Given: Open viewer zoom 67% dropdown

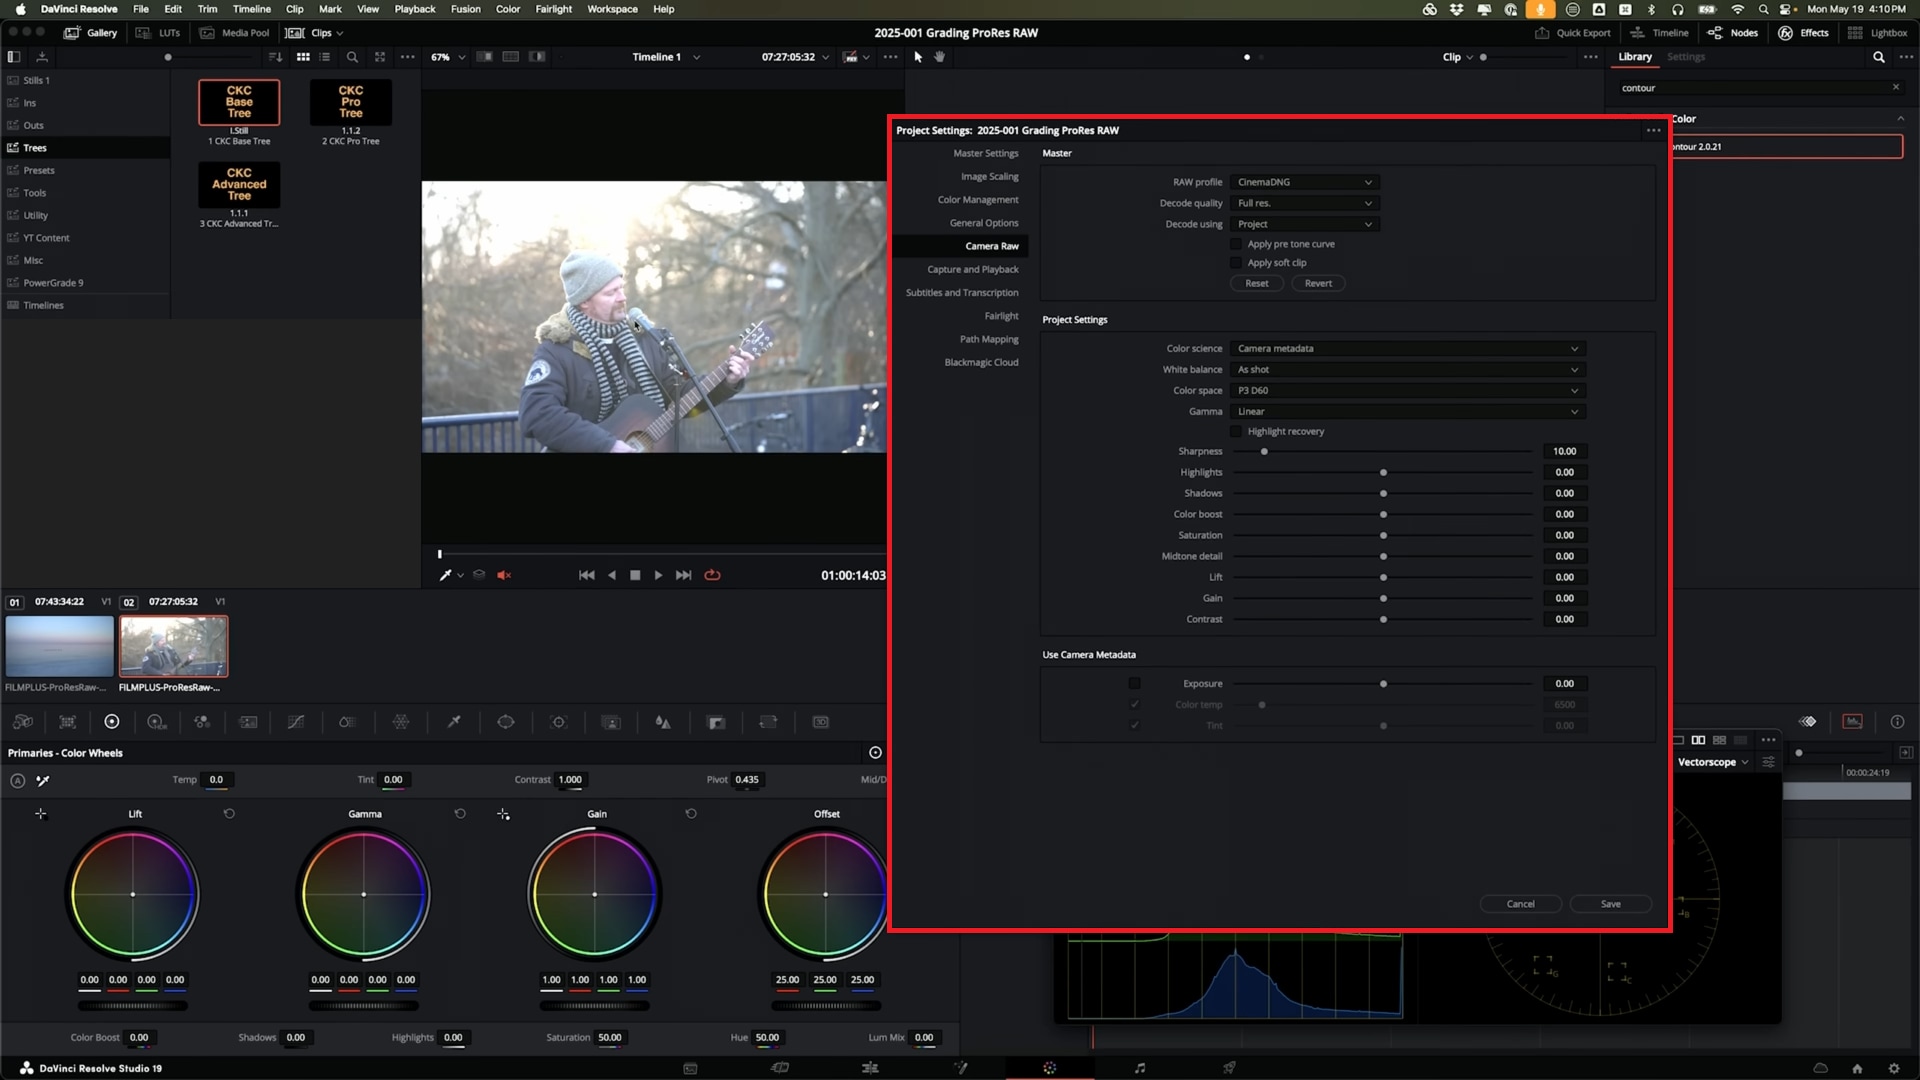Looking at the screenshot, I should click(448, 57).
